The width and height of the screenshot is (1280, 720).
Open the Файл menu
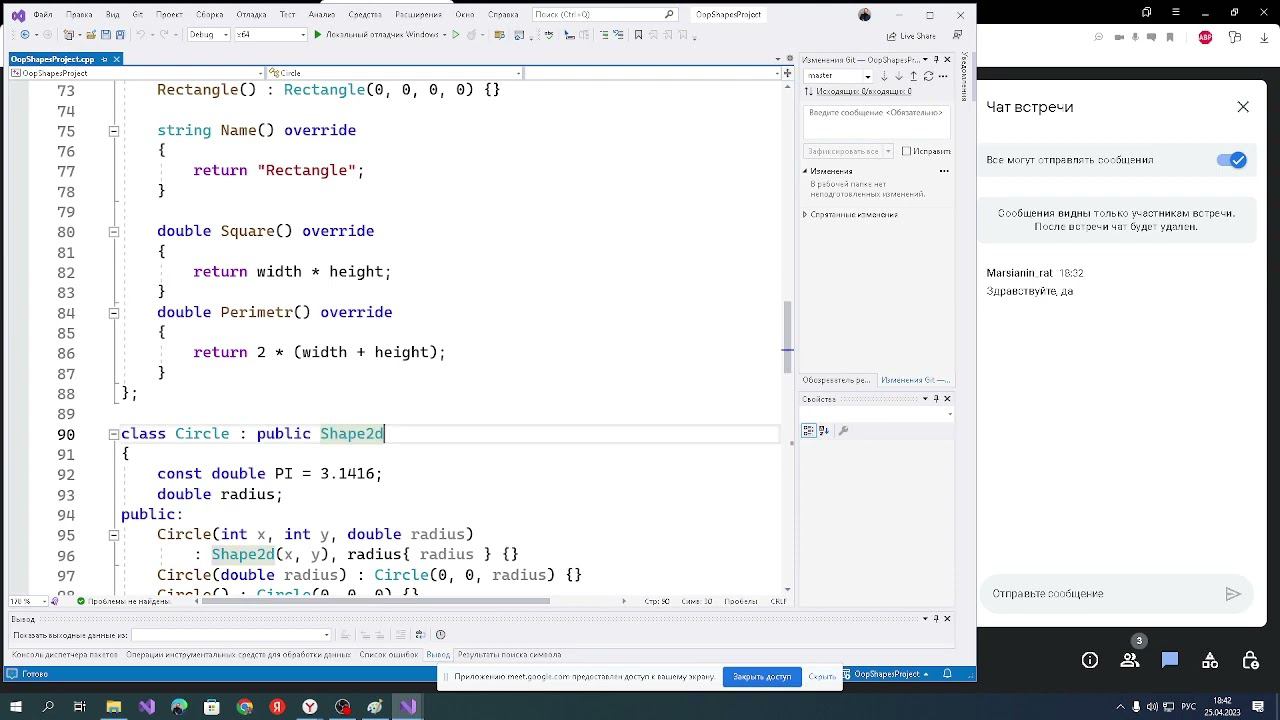(42, 15)
